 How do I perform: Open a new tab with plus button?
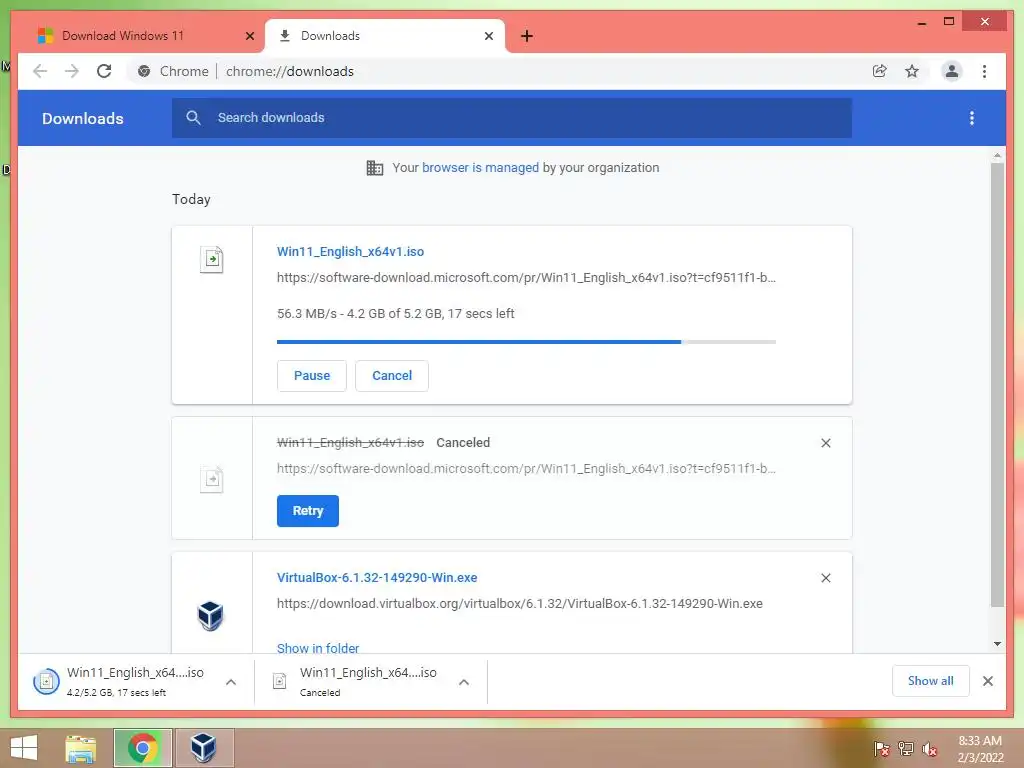527,36
